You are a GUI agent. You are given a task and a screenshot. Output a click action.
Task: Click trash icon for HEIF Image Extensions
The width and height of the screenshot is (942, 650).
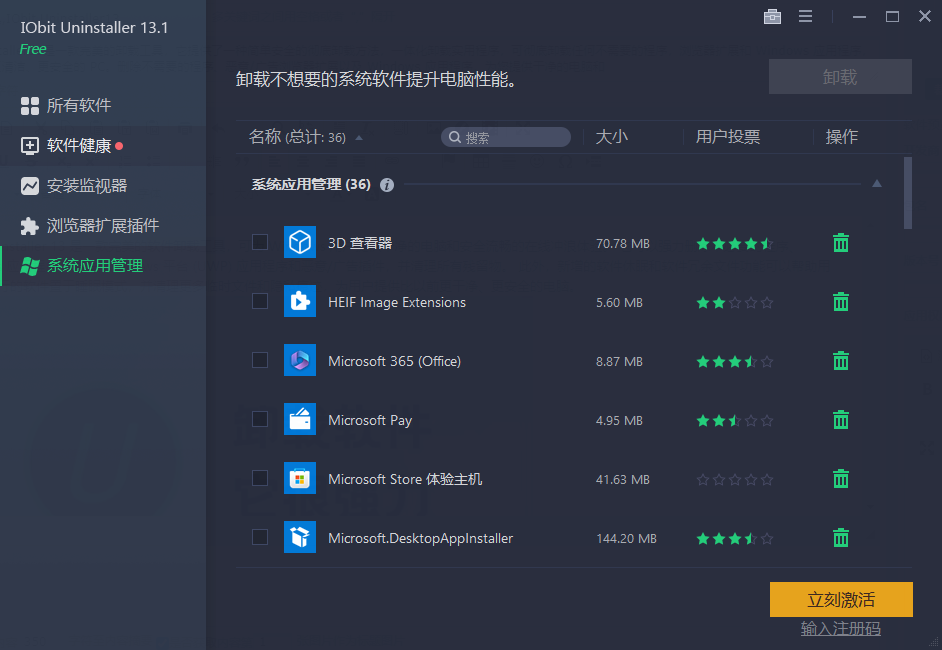[840, 302]
